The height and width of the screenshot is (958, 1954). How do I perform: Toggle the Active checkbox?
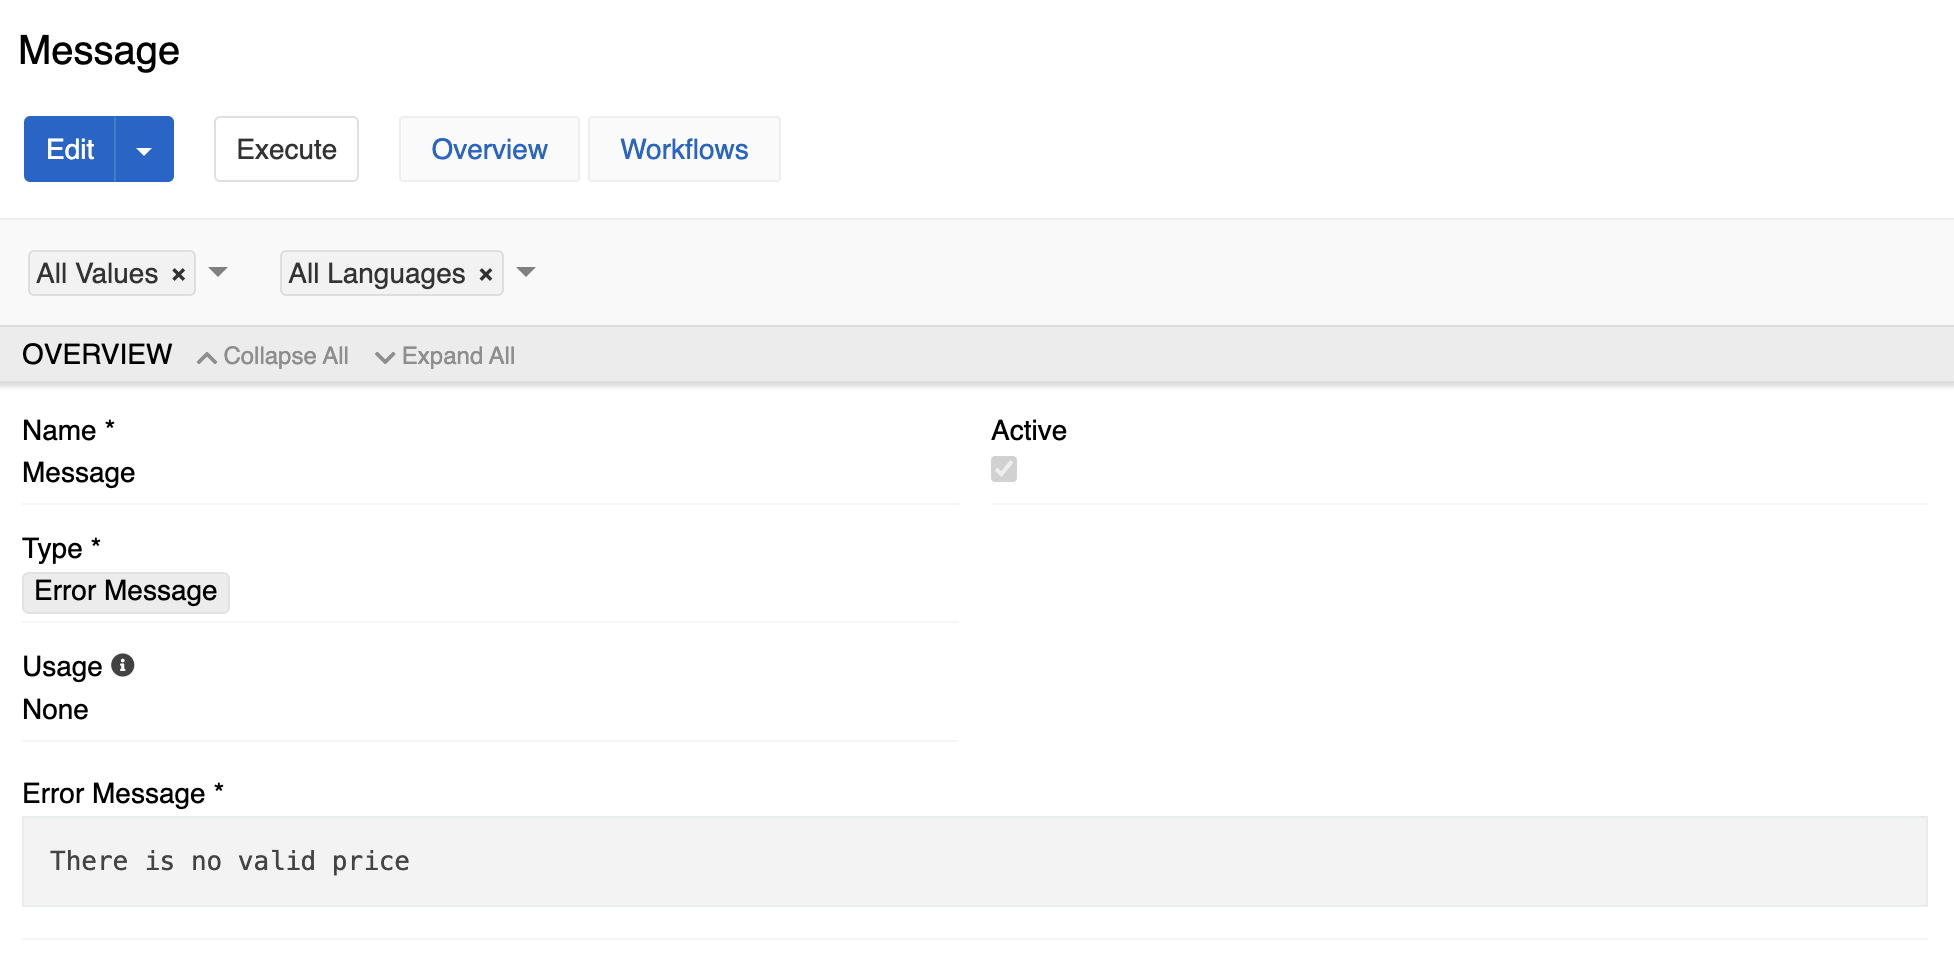[1004, 469]
